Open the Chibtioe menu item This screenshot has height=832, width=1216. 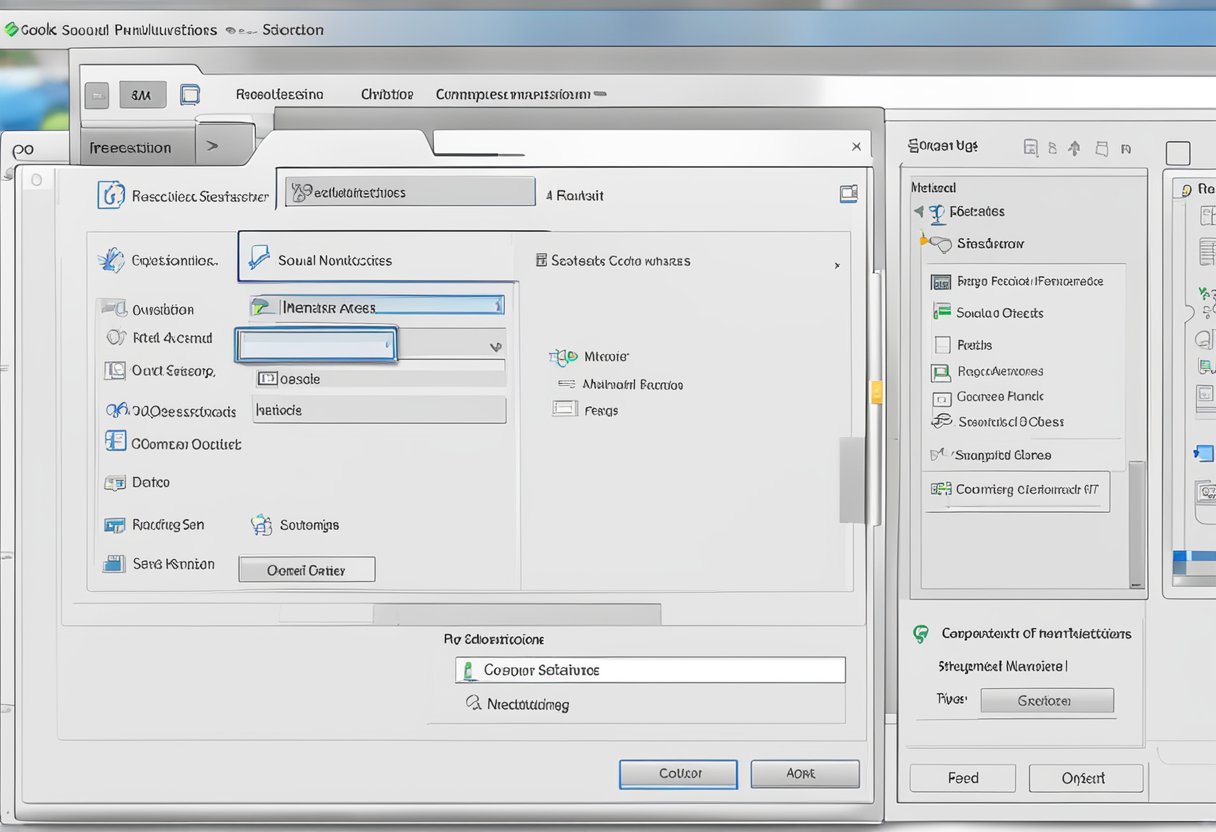(386, 94)
